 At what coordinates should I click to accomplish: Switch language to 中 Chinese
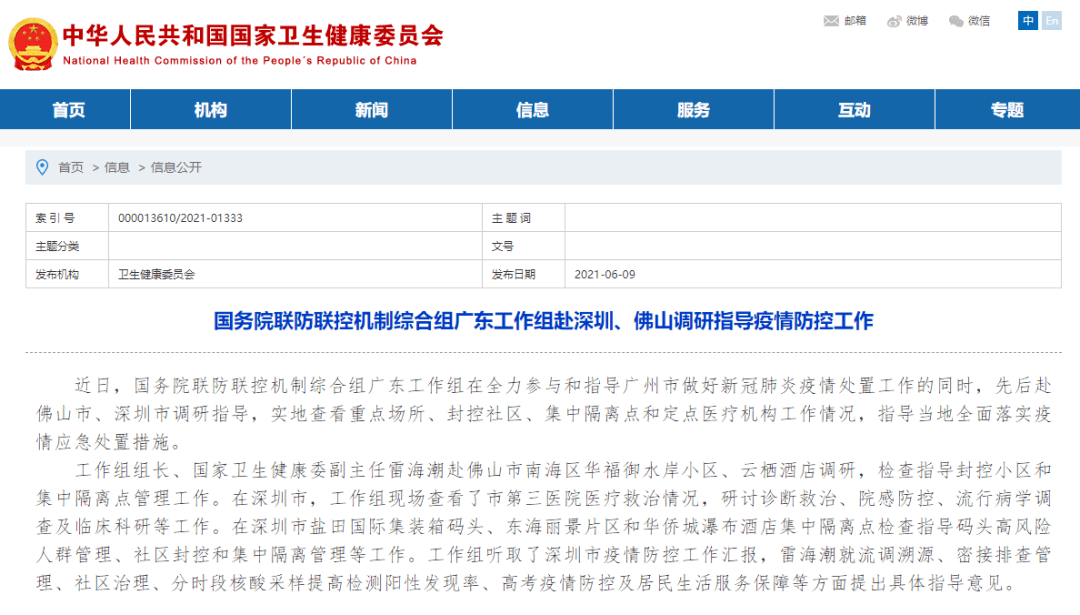point(1028,21)
